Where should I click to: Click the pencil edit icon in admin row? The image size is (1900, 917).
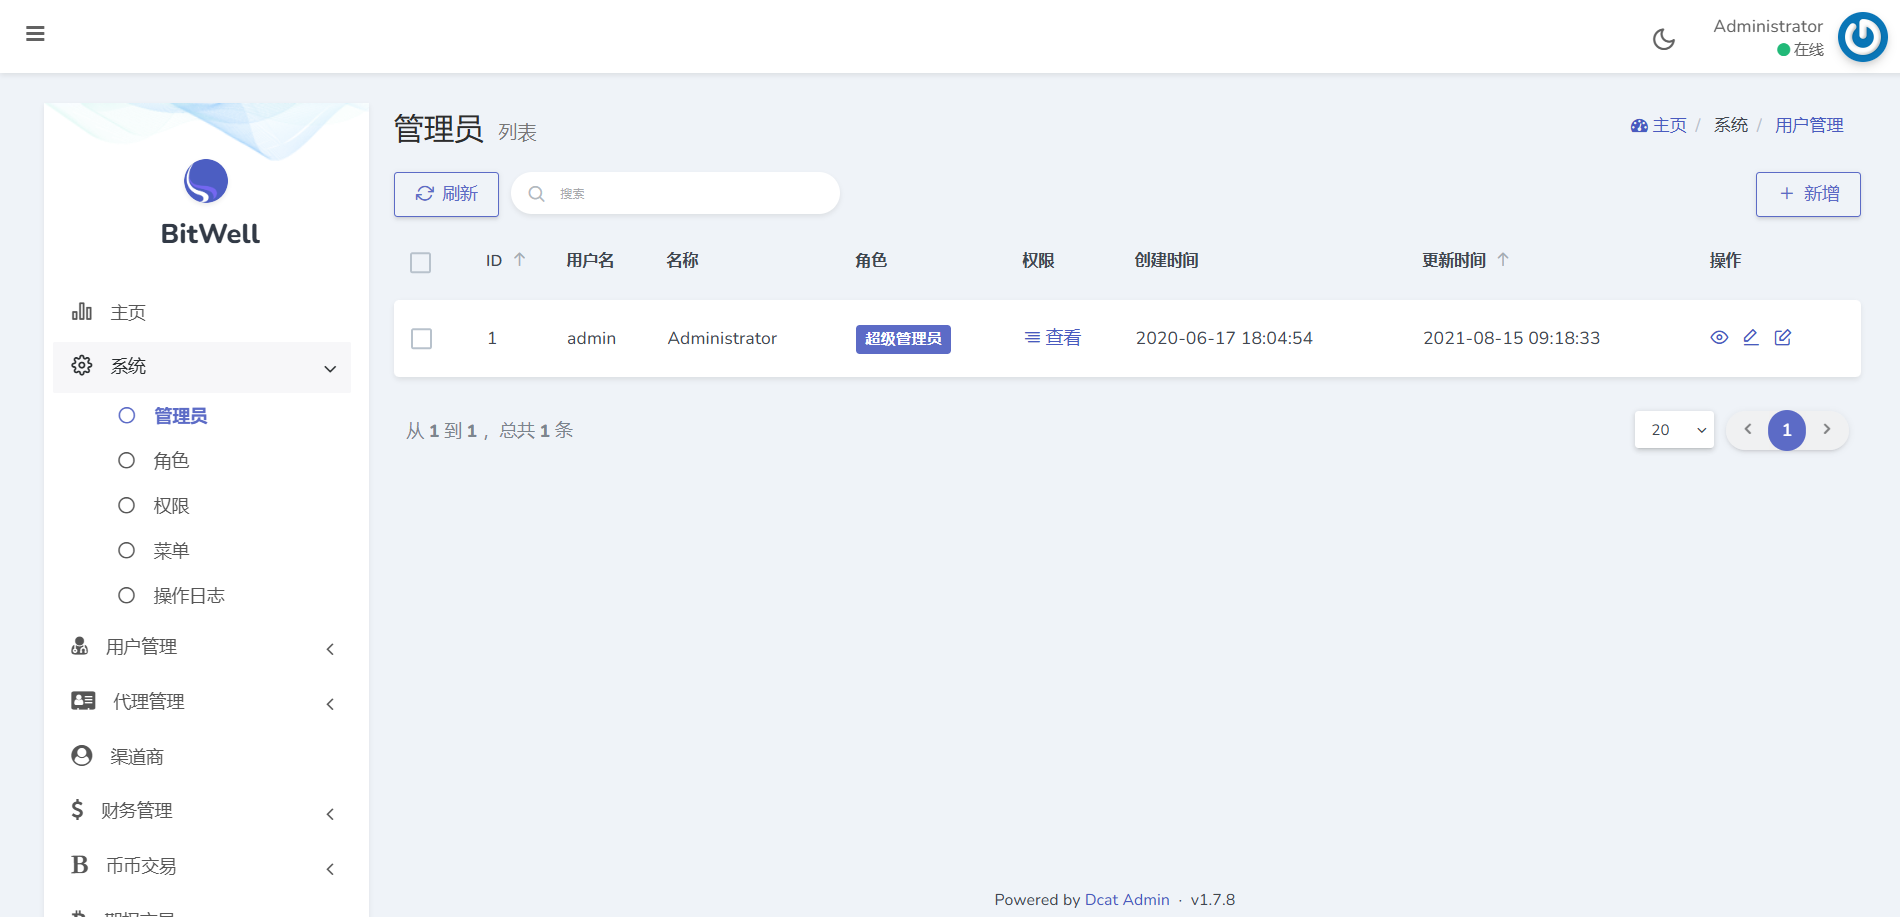tap(1751, 338)
